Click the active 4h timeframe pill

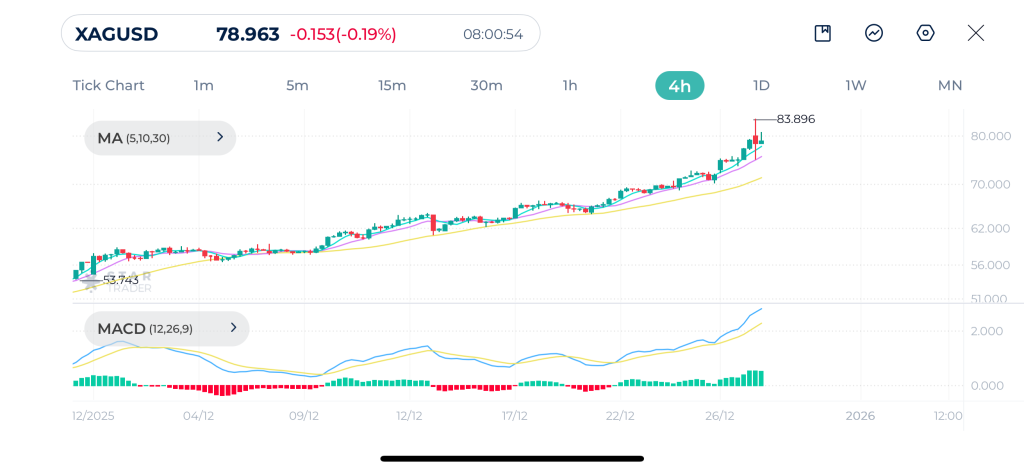coord(680,86)
